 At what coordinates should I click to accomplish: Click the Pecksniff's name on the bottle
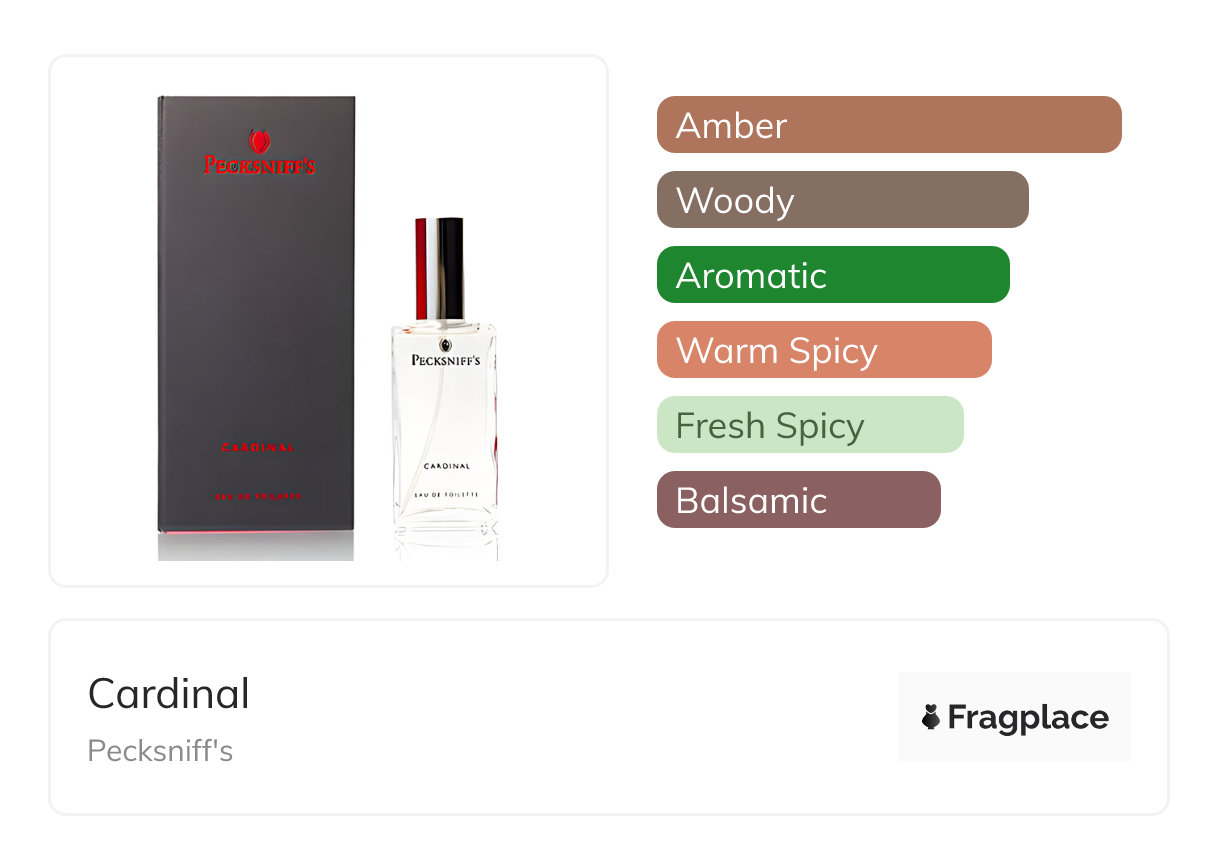point(446,359)
